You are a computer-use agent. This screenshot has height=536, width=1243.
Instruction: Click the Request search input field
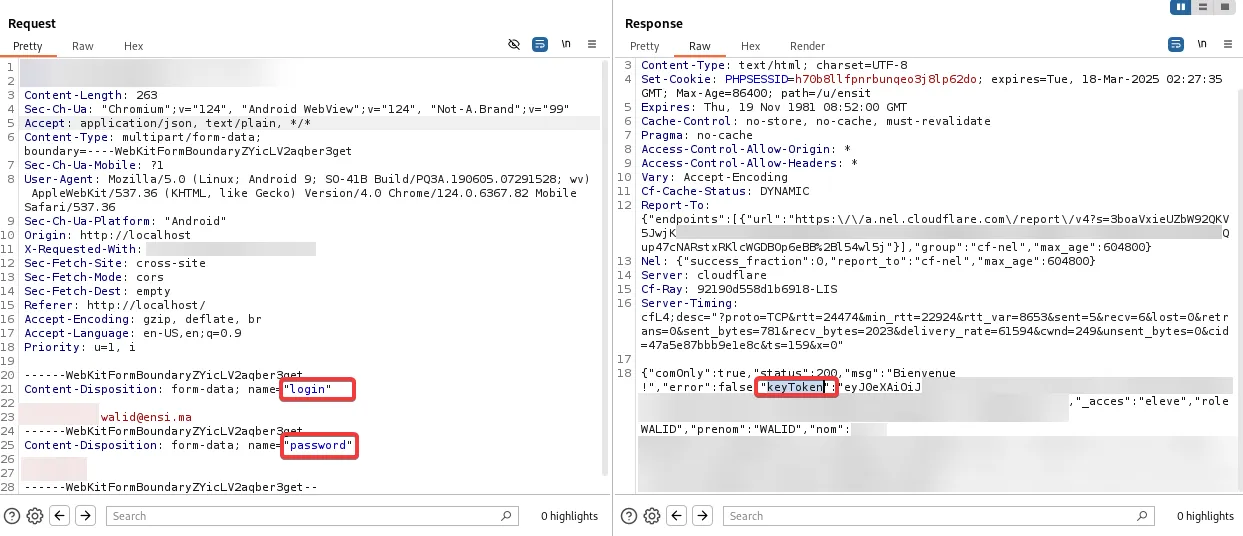tap(300, 516)
